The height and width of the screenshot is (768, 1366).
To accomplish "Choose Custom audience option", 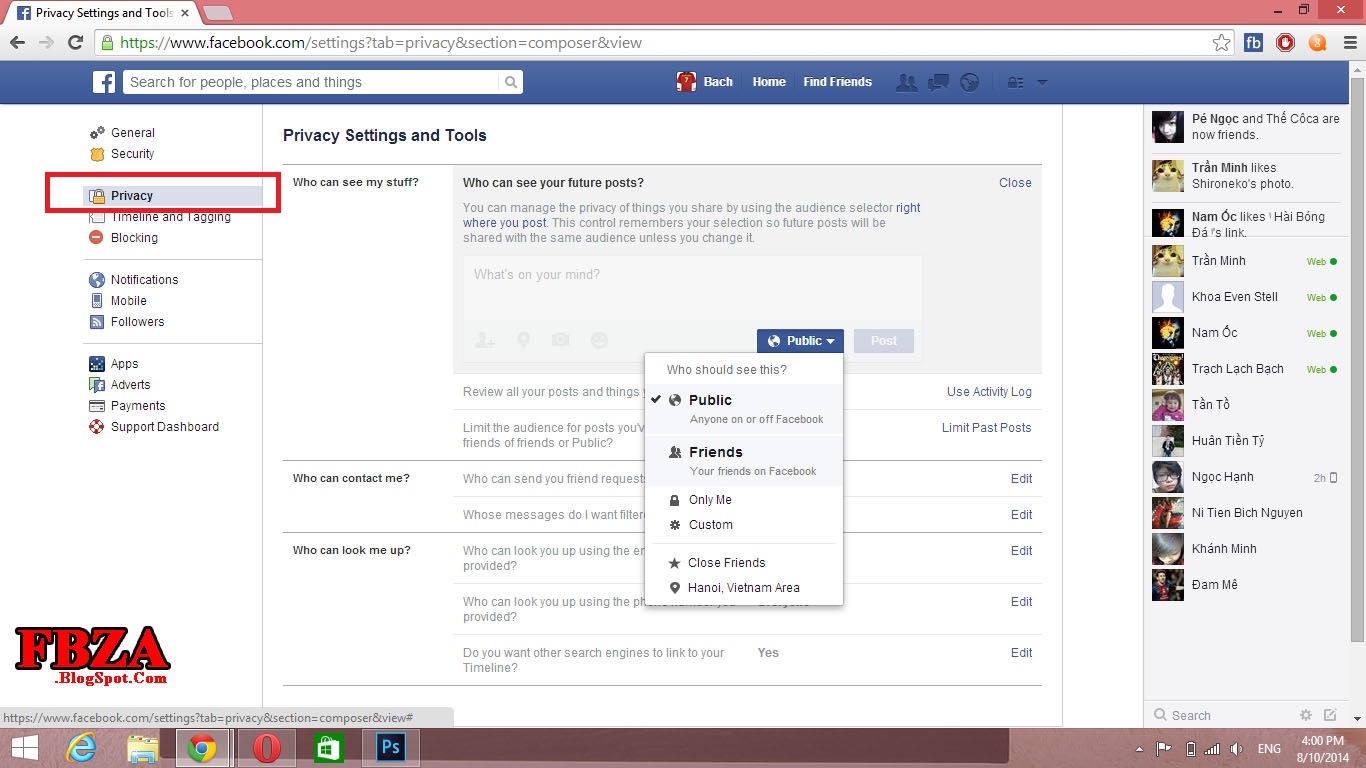I will tap(744, 525).
